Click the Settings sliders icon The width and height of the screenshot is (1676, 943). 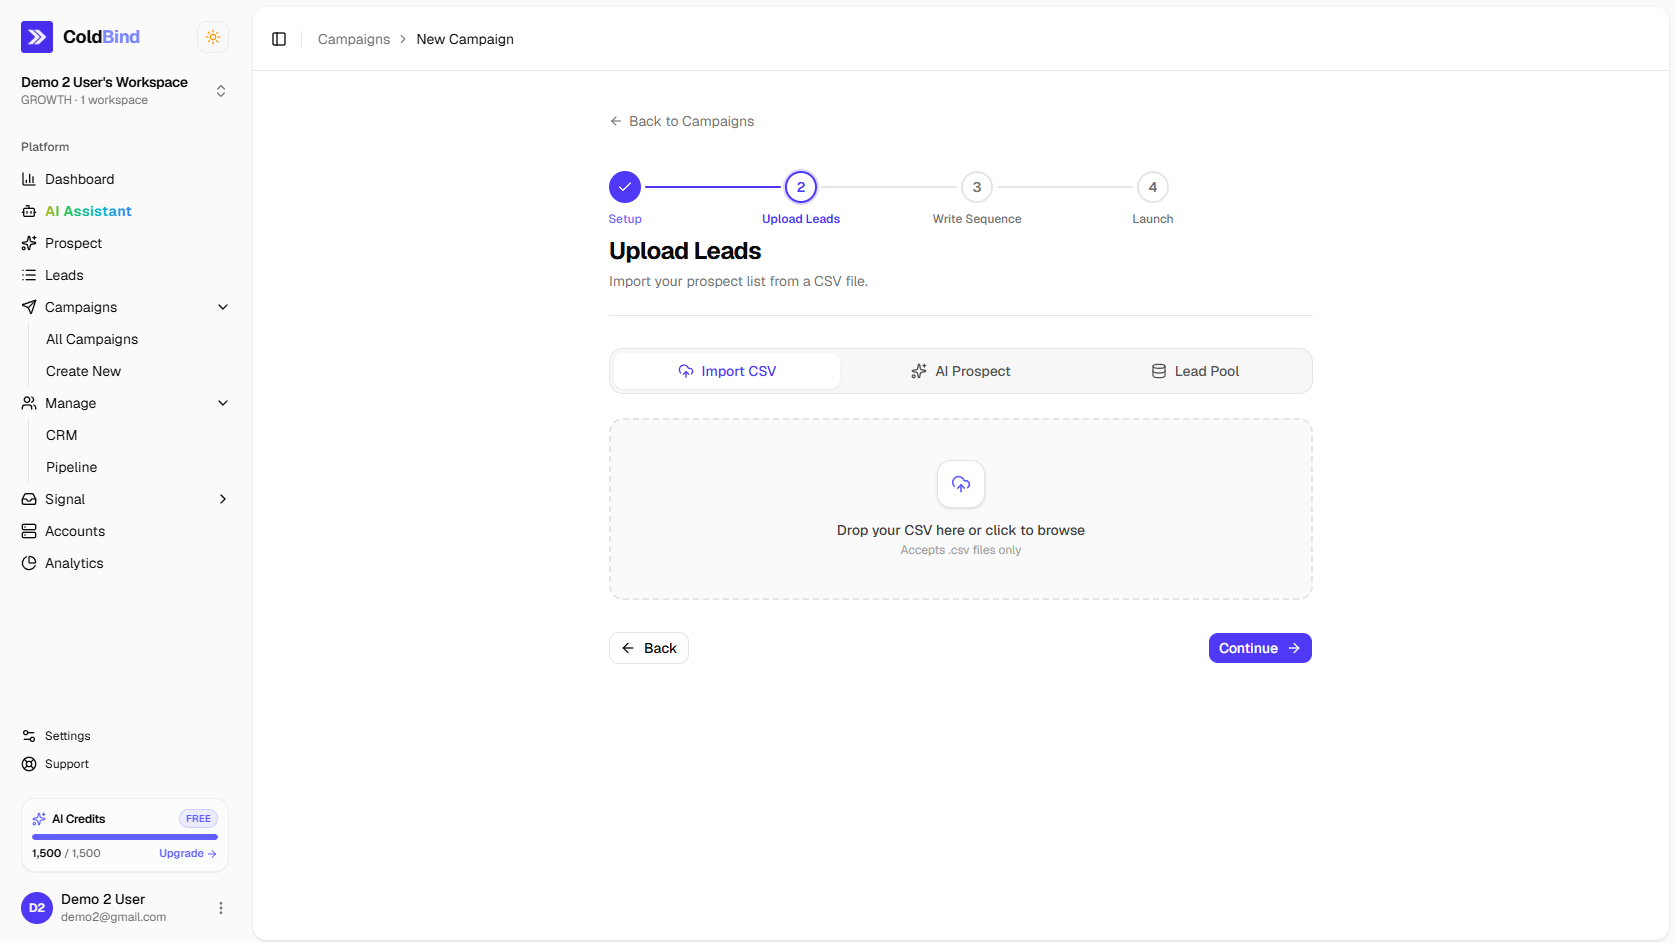tap(29, 736)
